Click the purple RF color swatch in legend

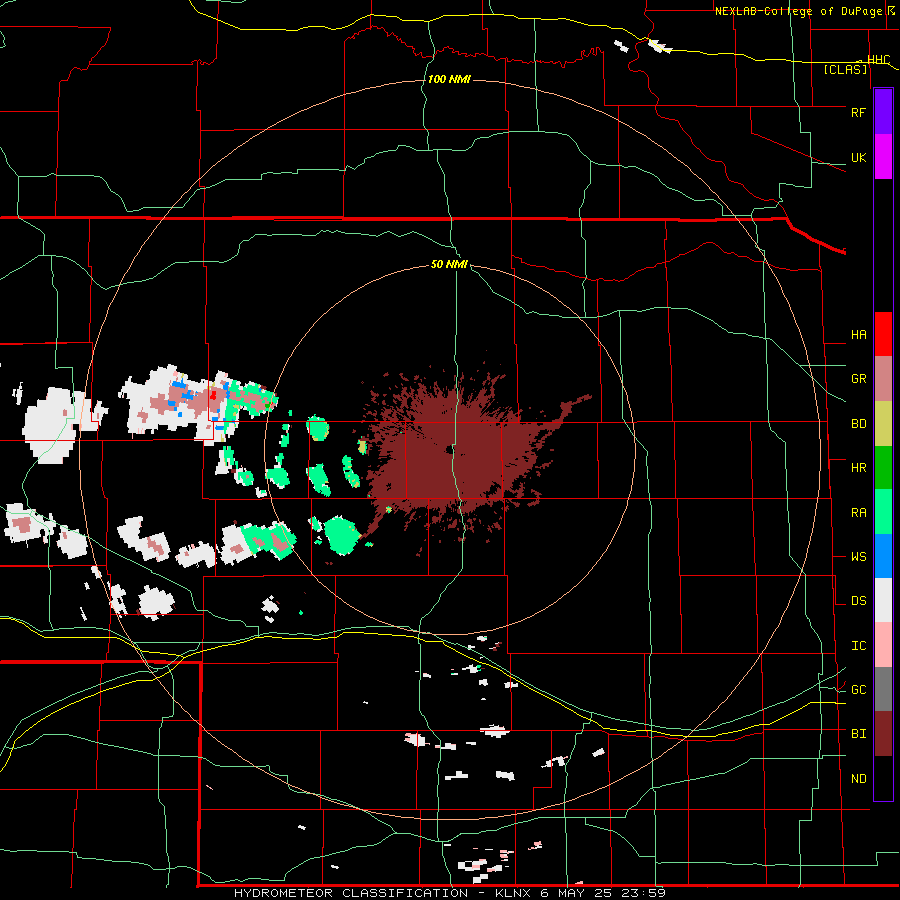coord(883,112)
